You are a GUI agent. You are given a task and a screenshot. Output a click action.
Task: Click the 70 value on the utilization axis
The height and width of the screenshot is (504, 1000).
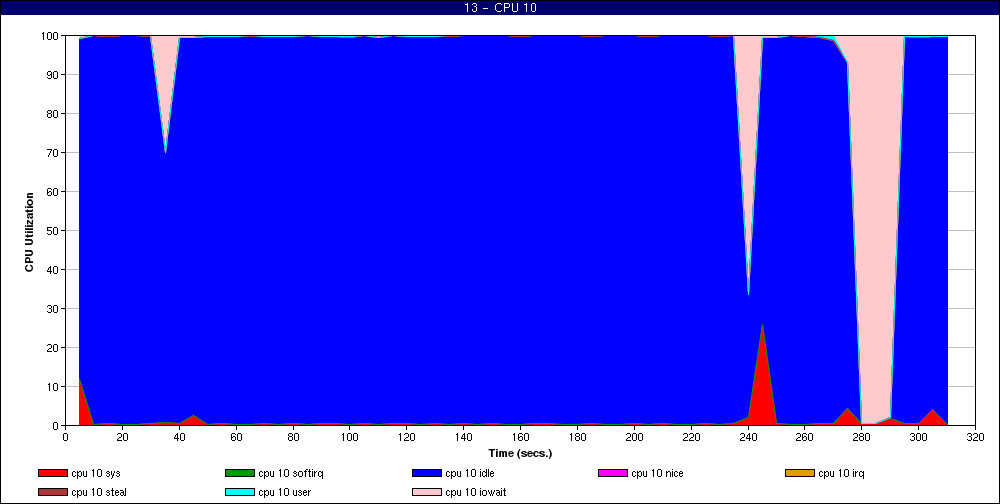tap(54, 152)
